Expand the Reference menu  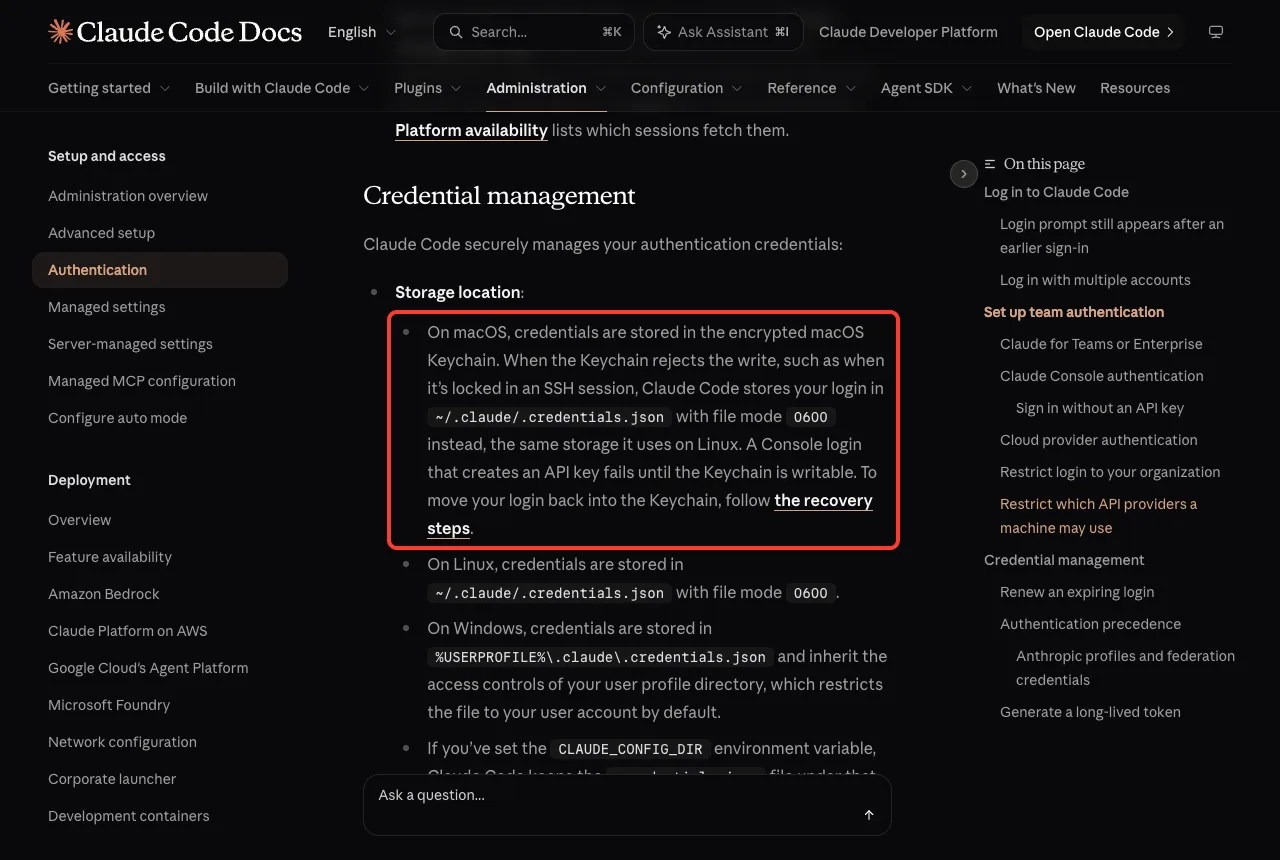click(812, 88)
